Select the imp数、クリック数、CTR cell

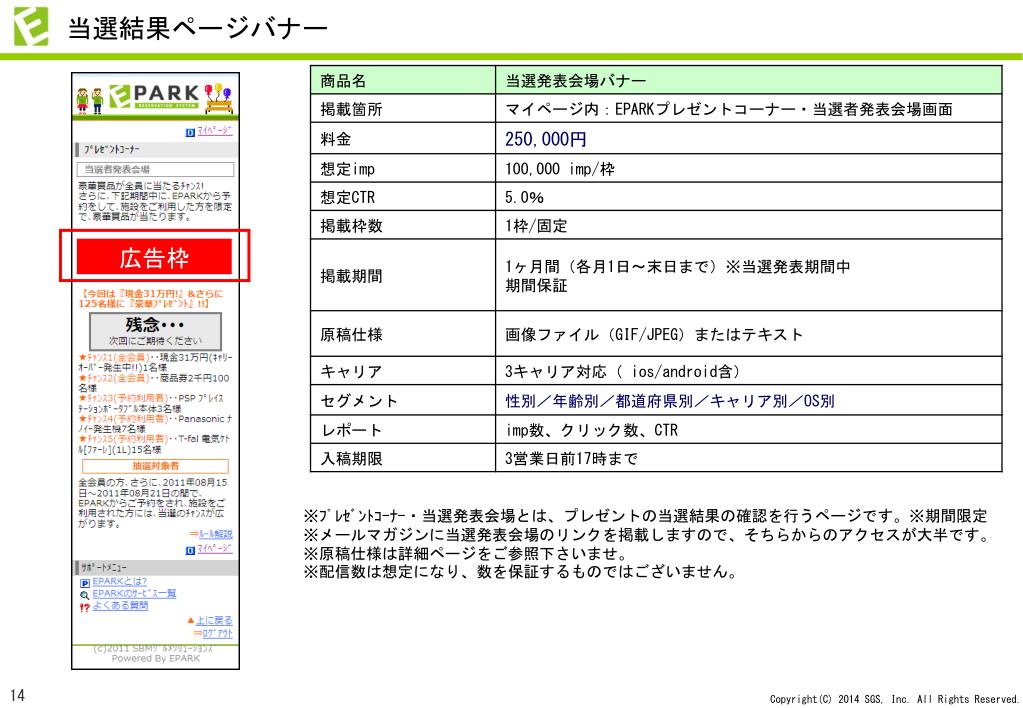point(748,429)
